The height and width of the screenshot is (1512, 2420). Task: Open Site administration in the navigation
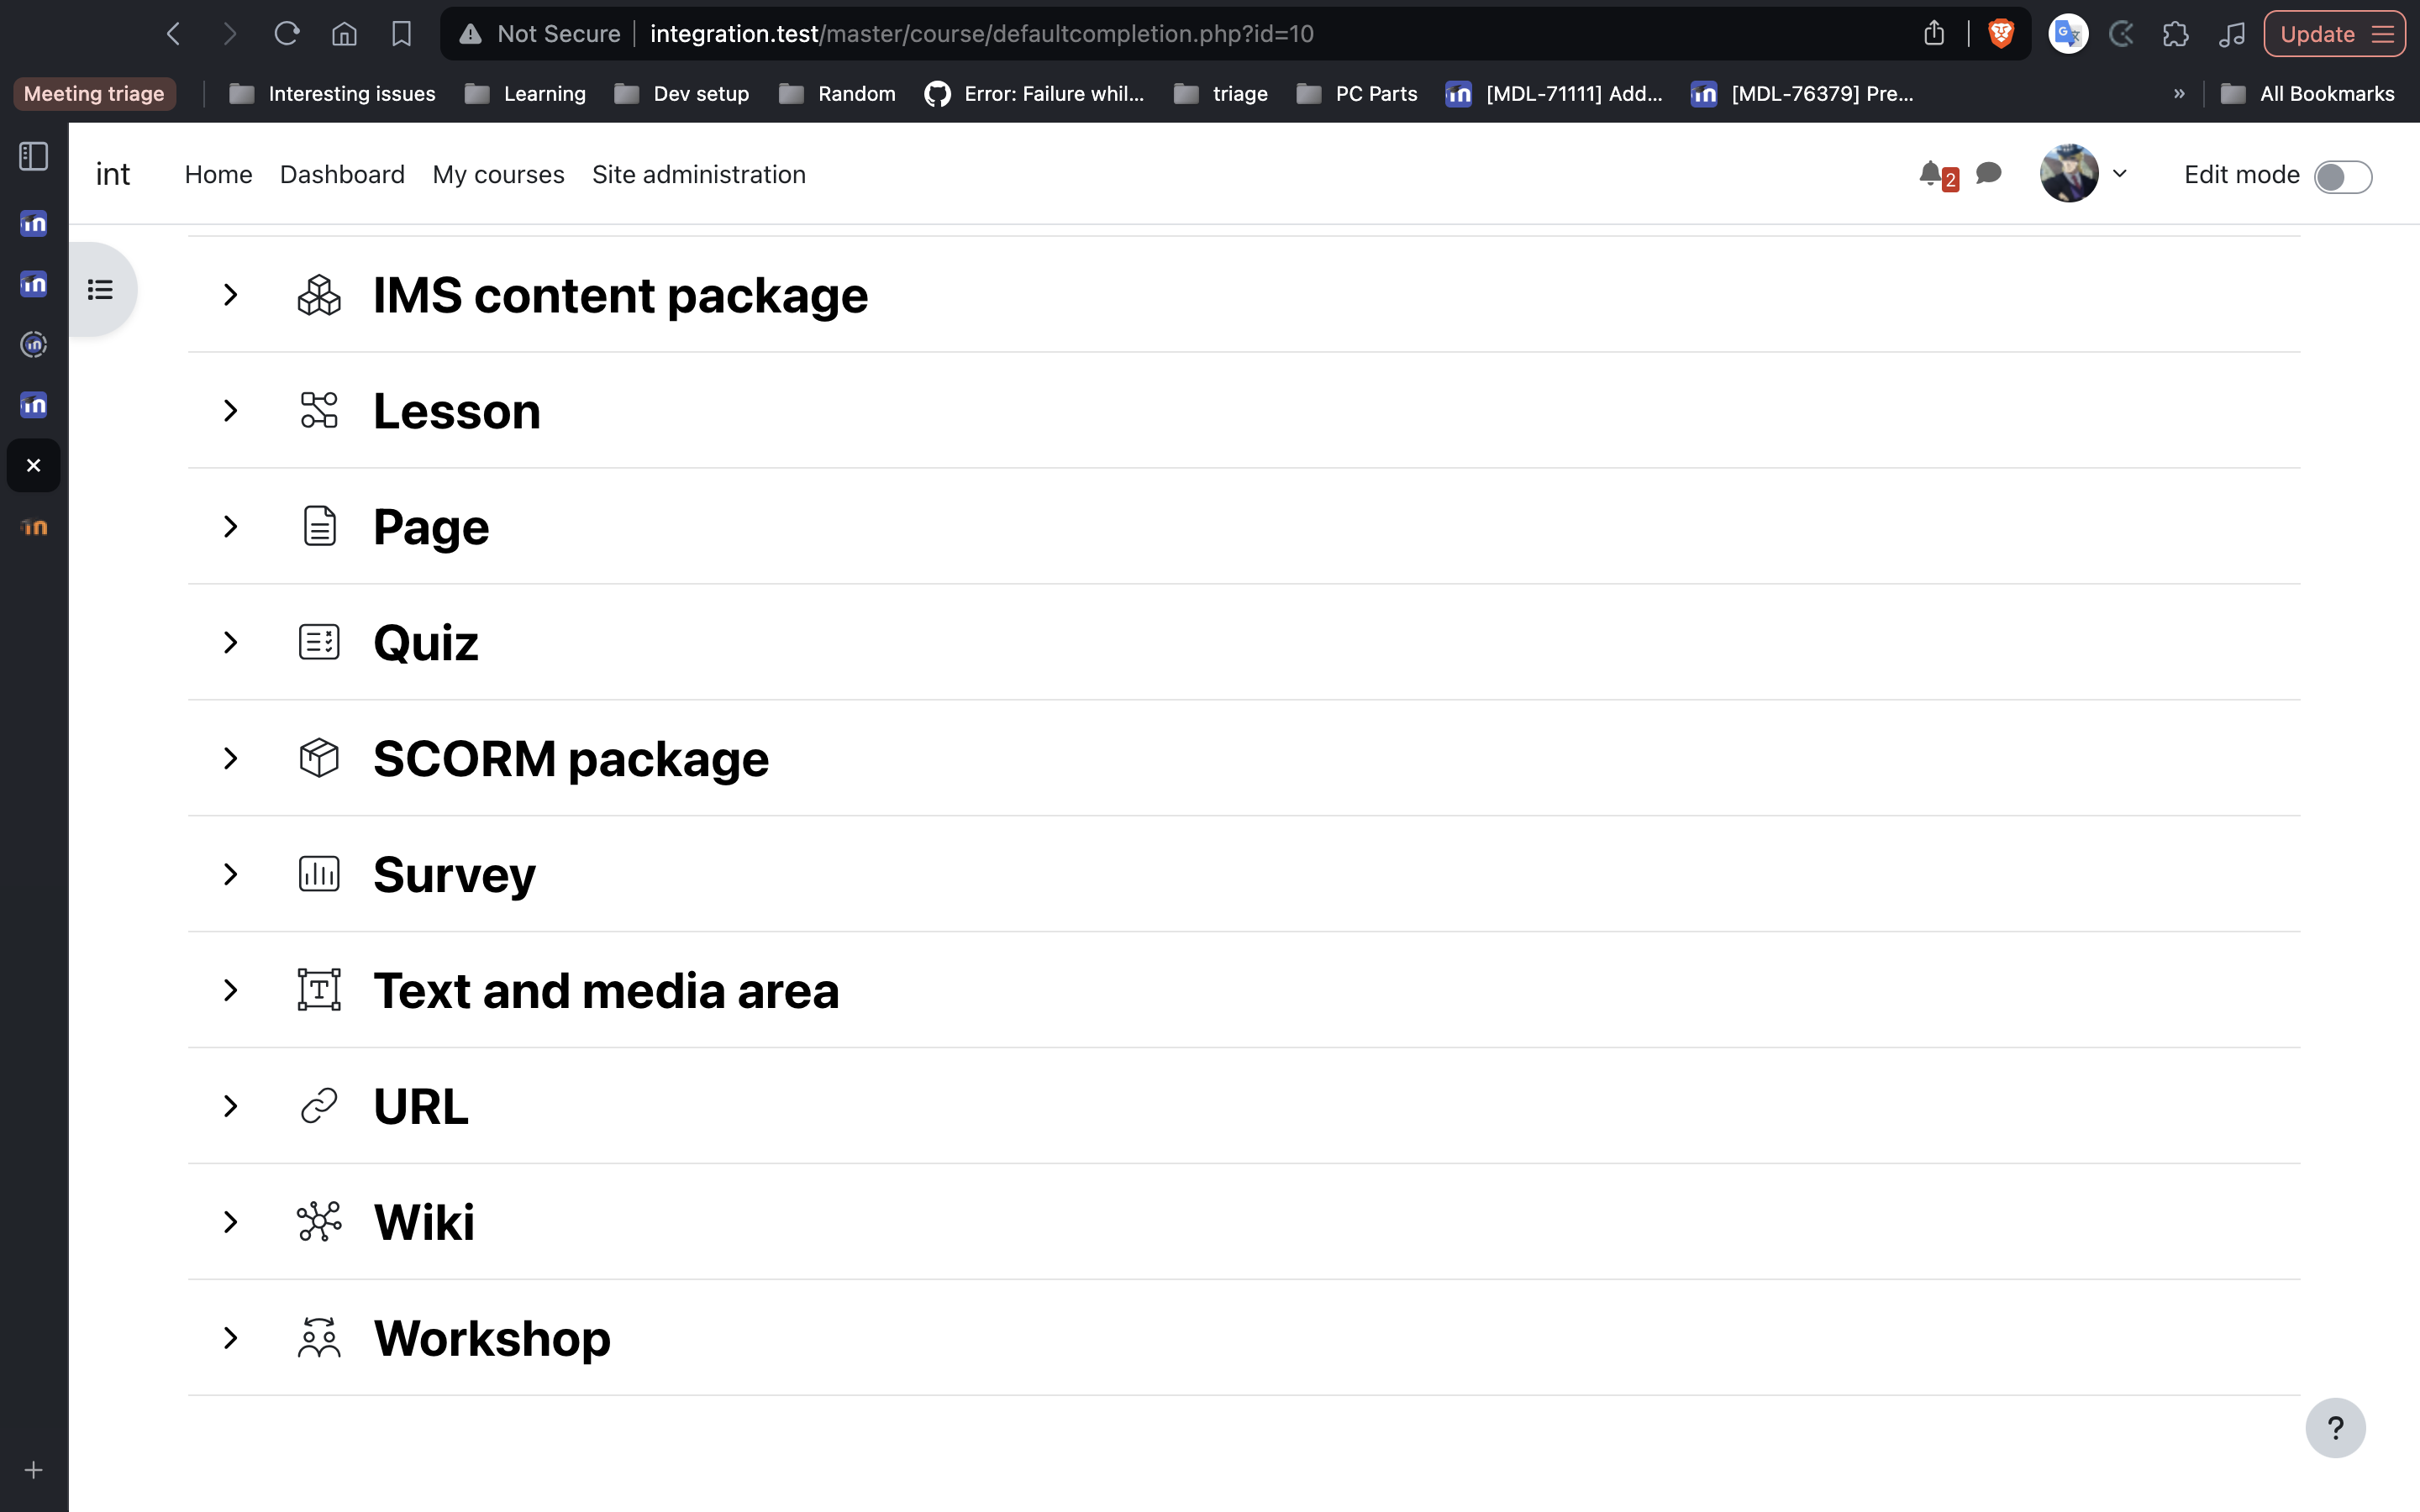[698, 175]
